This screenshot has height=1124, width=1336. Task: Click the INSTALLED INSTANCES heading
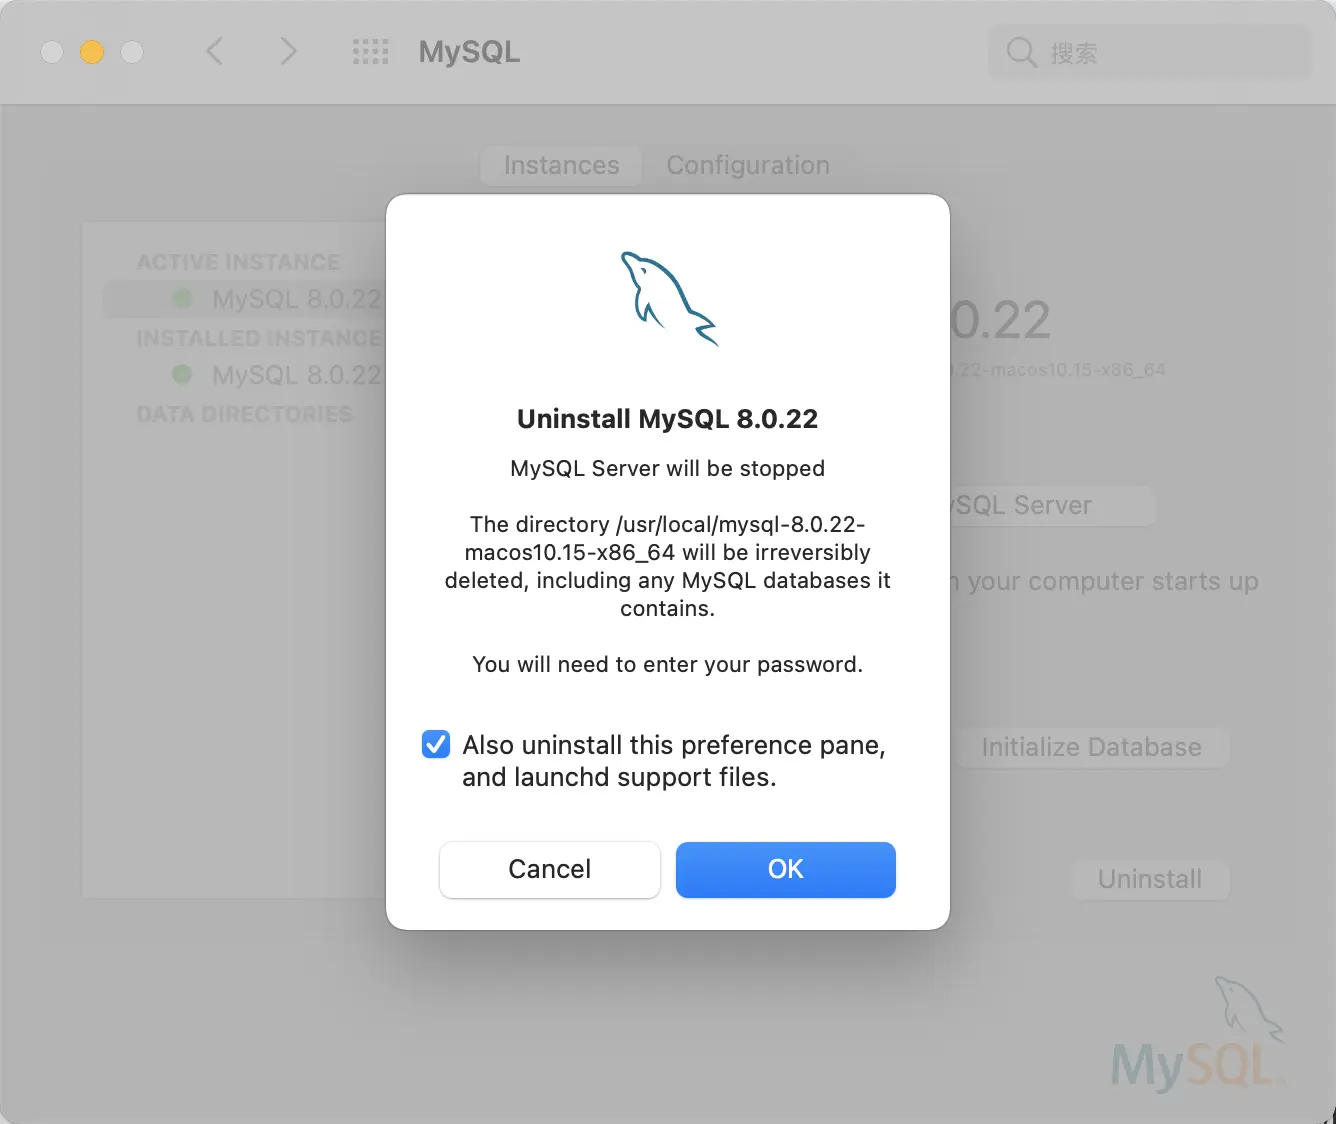click(x=260, y=338)
